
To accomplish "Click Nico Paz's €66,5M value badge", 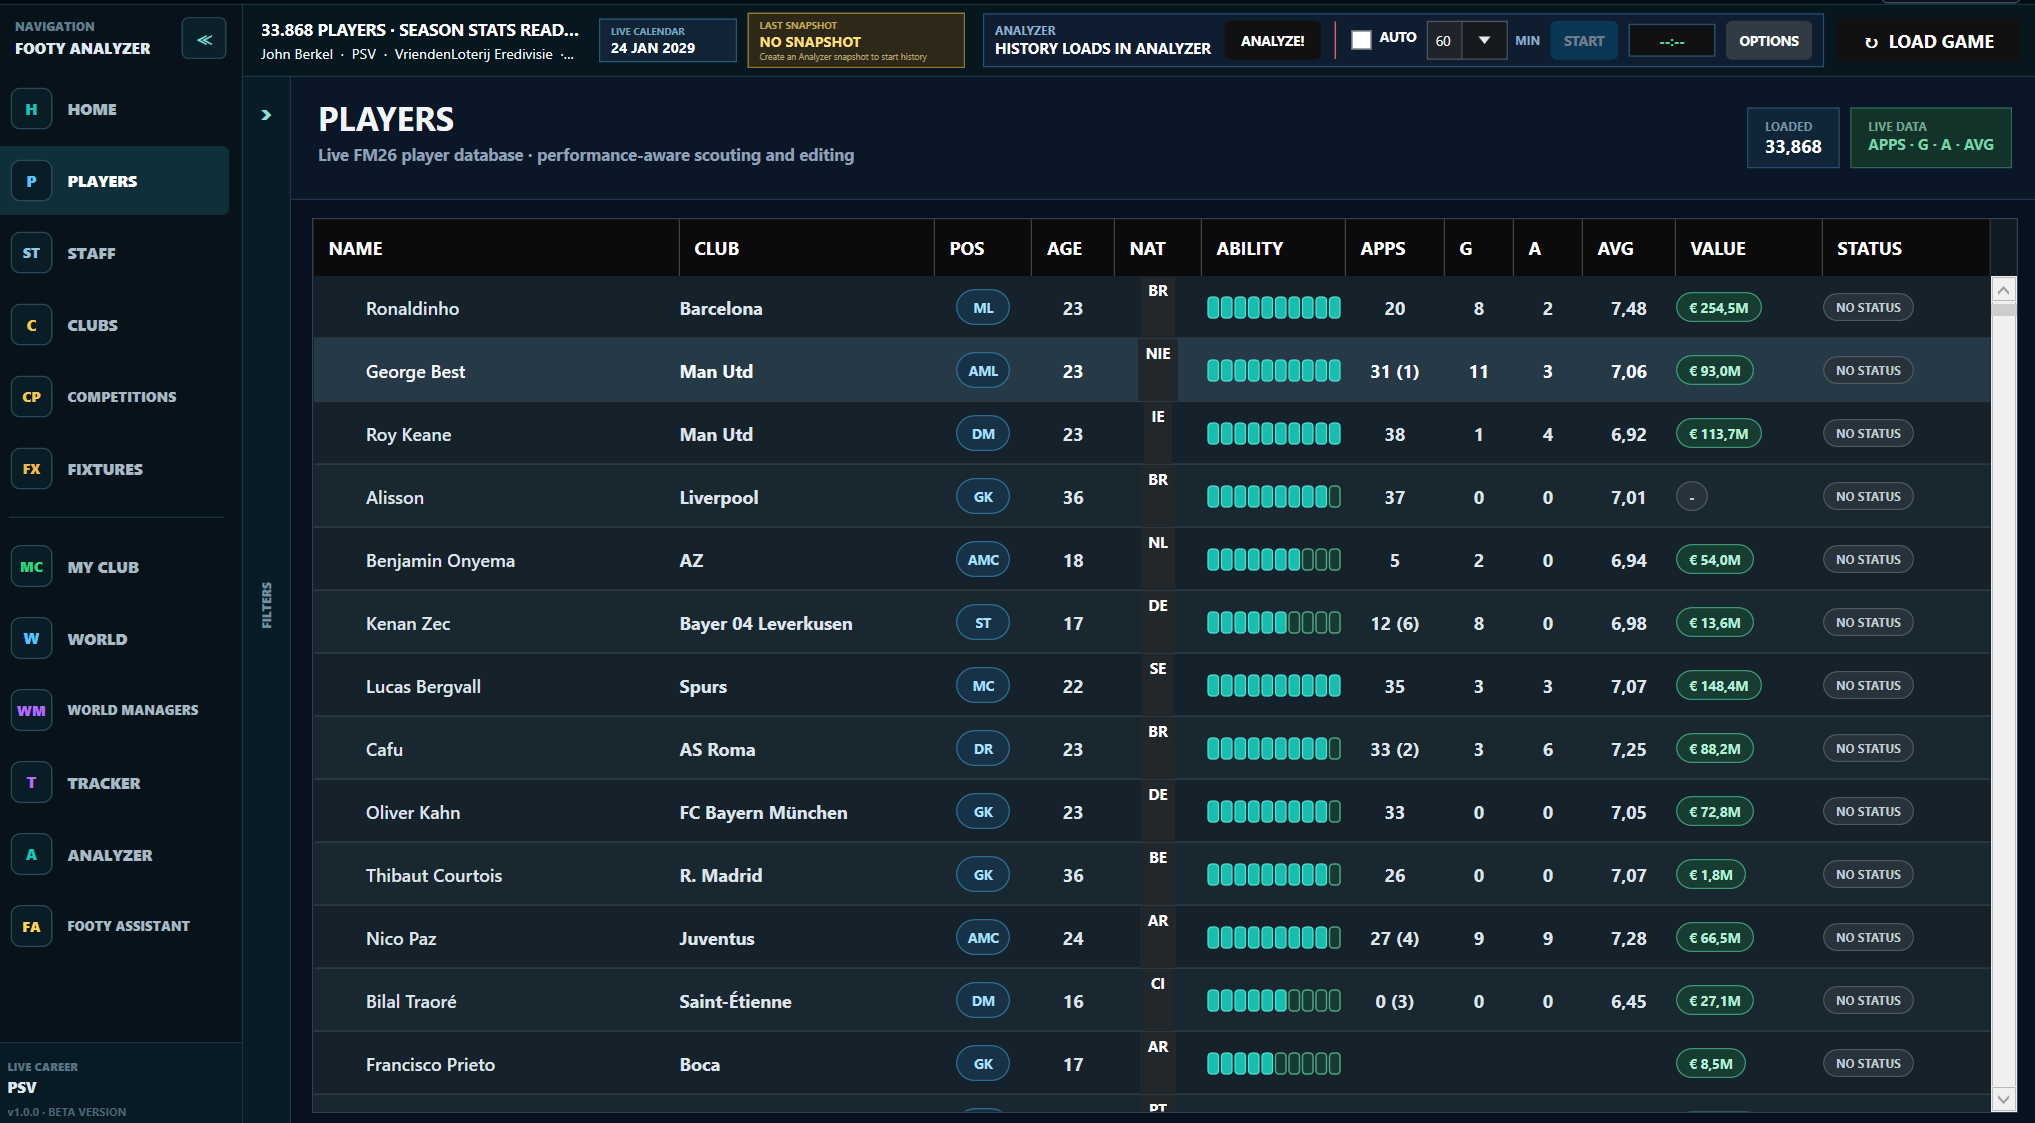I will [1714, 938].
